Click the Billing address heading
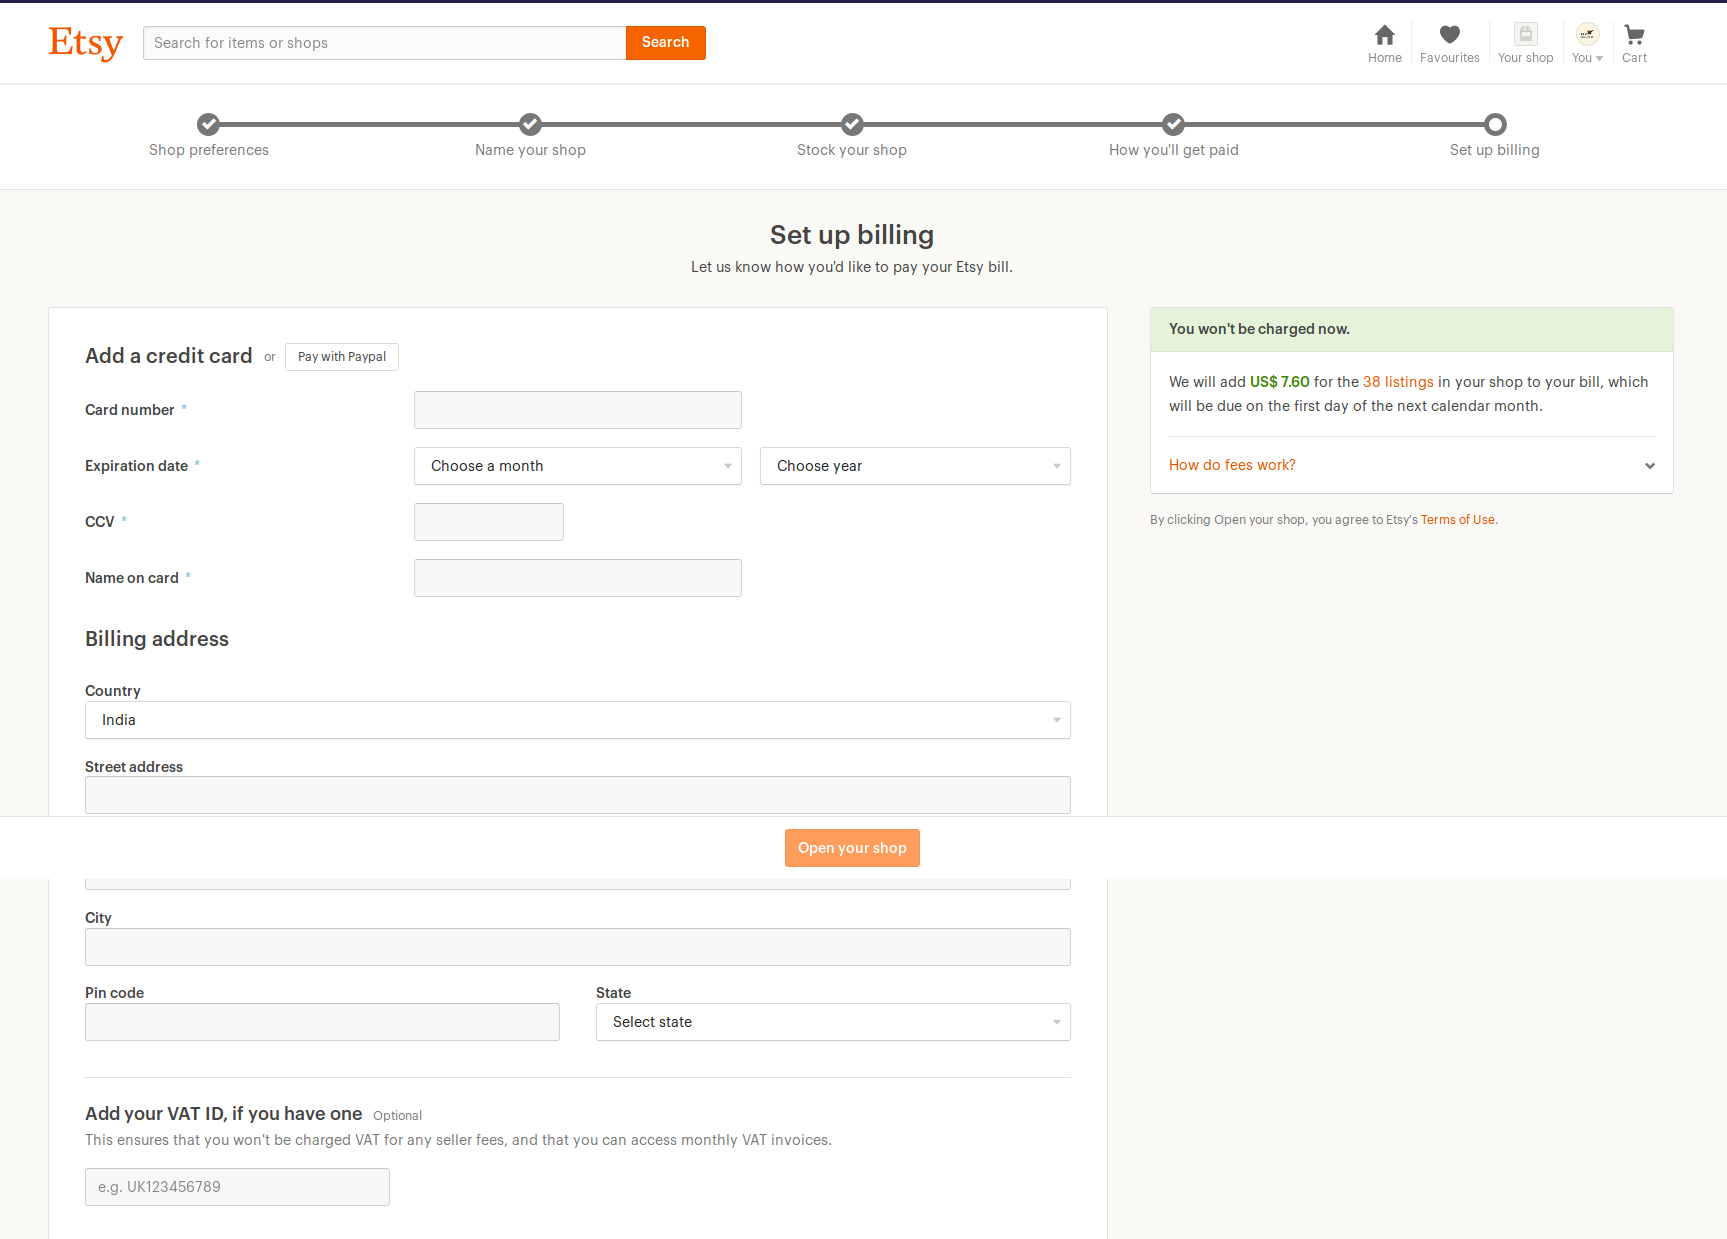 tap(157, 639)
